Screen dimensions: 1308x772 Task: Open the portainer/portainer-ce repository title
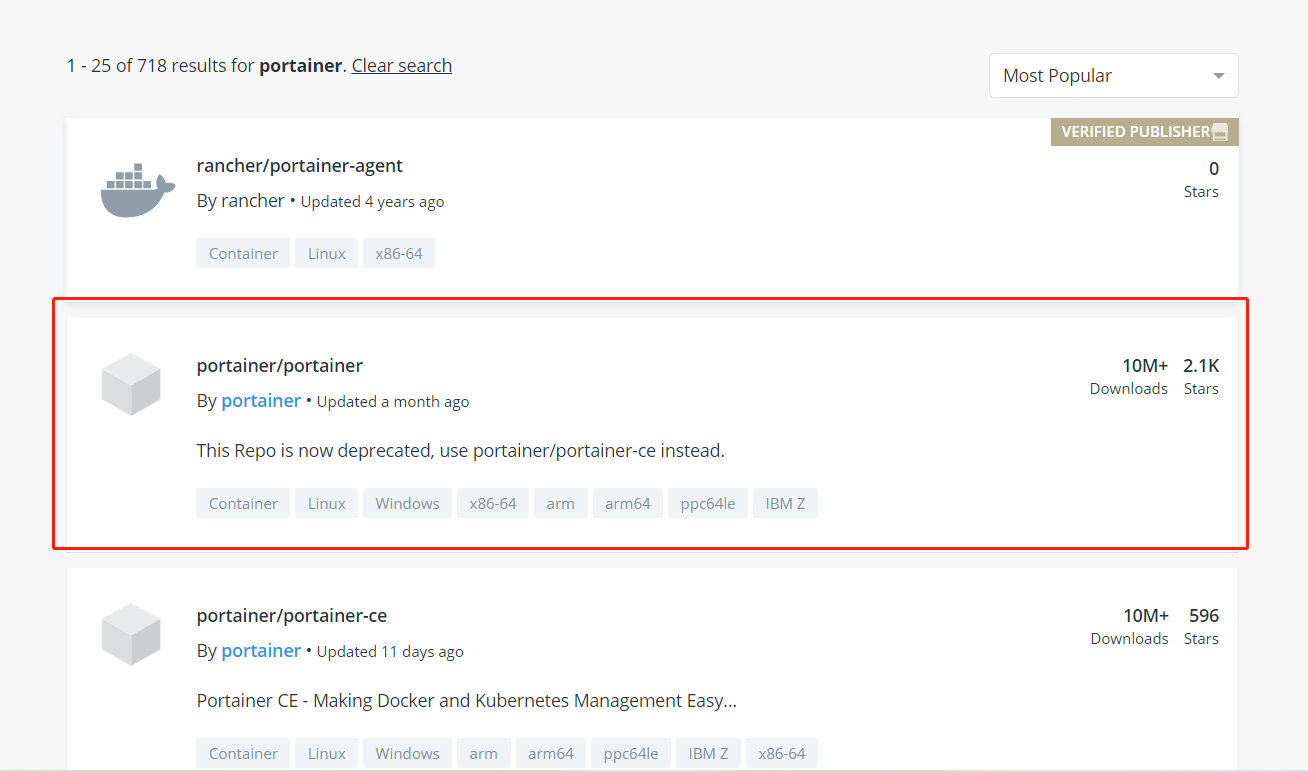[x=292, y=616]
